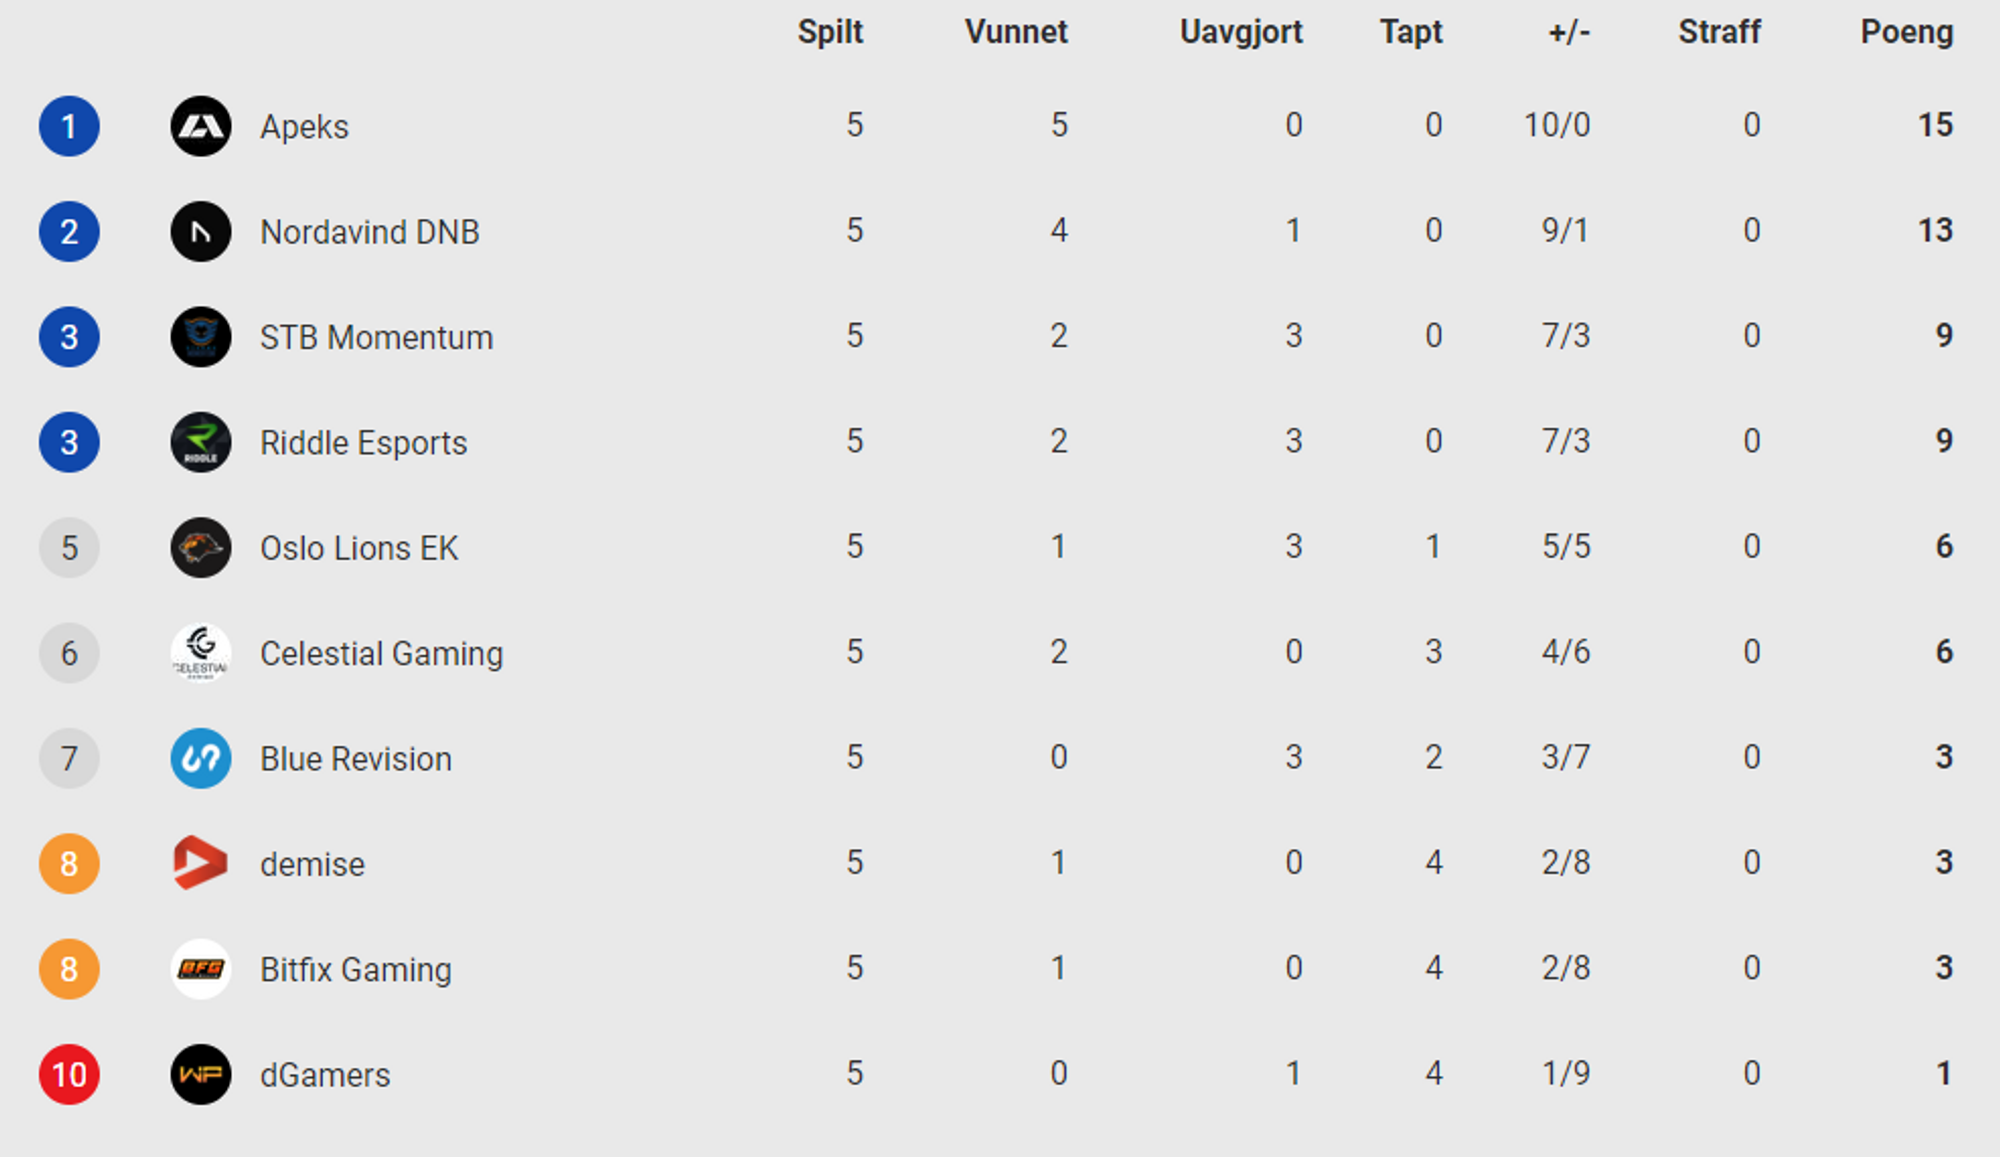Open the dGamers team name link
This screenshot has width=2000, height=1157.
(325, 1075)
